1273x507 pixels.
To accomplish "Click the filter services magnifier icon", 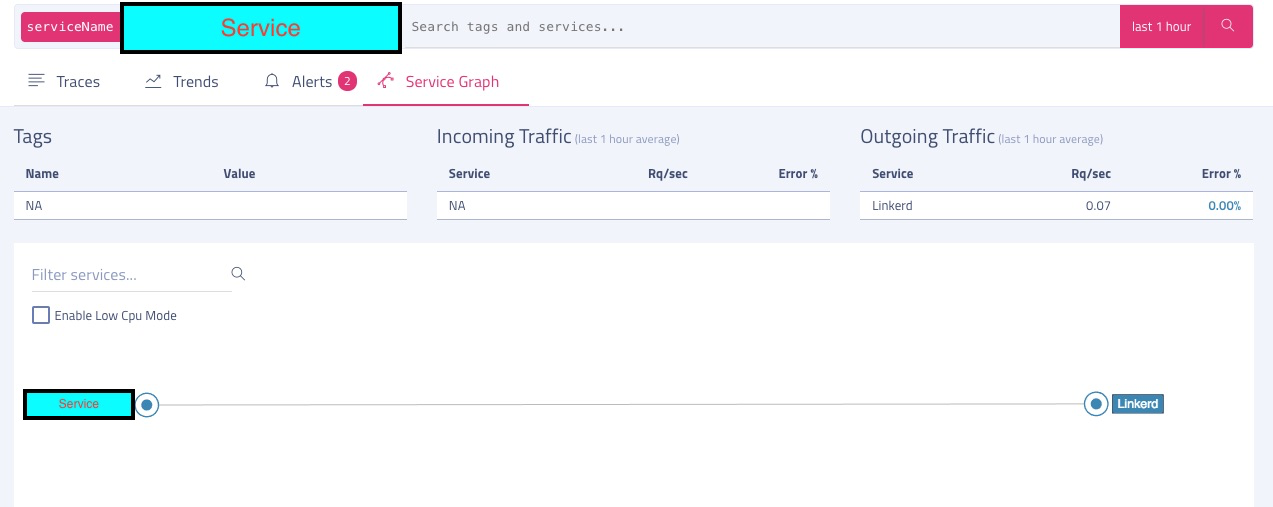I will (x=238, y=273).
